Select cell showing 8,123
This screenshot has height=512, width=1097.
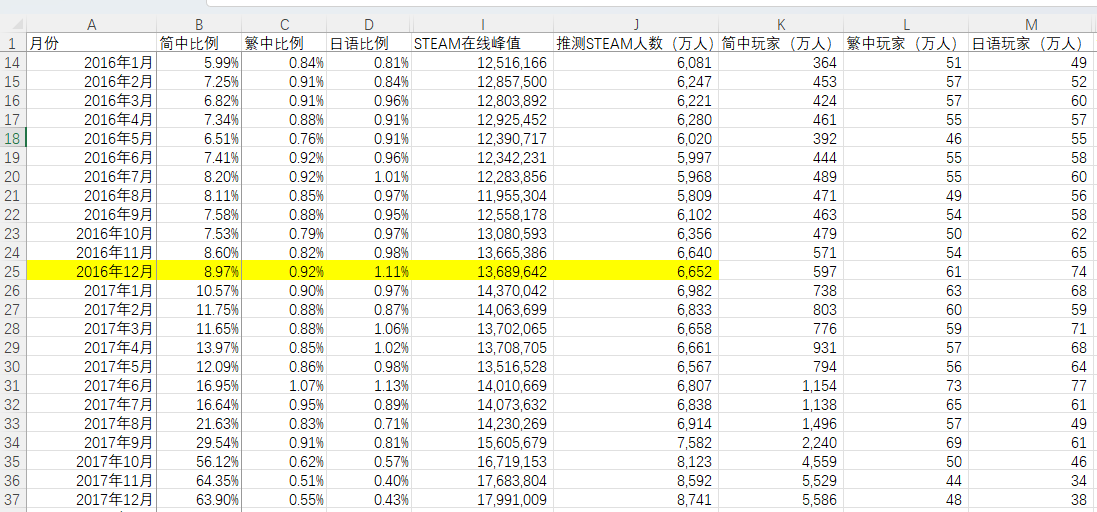tap(636, 462)
